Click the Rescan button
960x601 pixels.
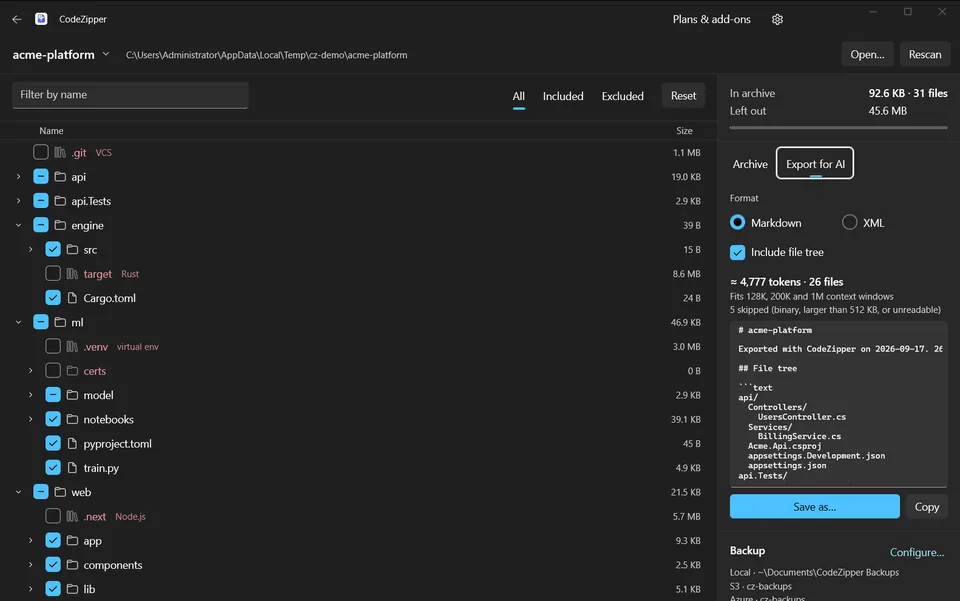(924, 54)
